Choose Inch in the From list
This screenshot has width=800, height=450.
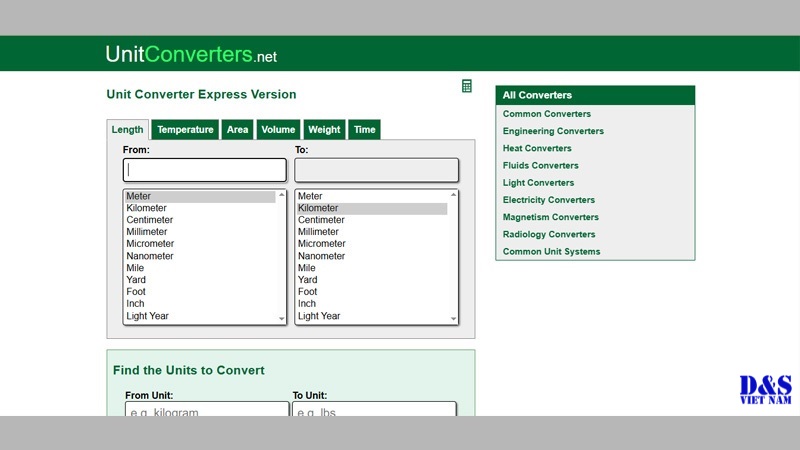(x=201, y=304)
